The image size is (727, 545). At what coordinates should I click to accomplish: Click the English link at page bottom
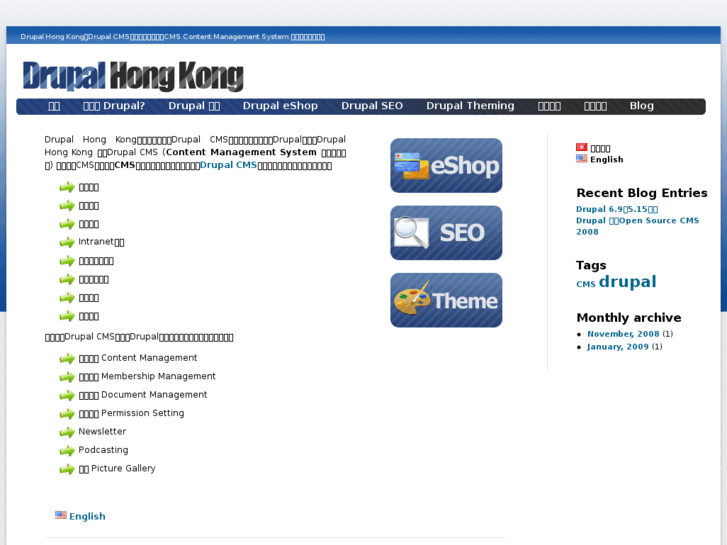(87, 516)
